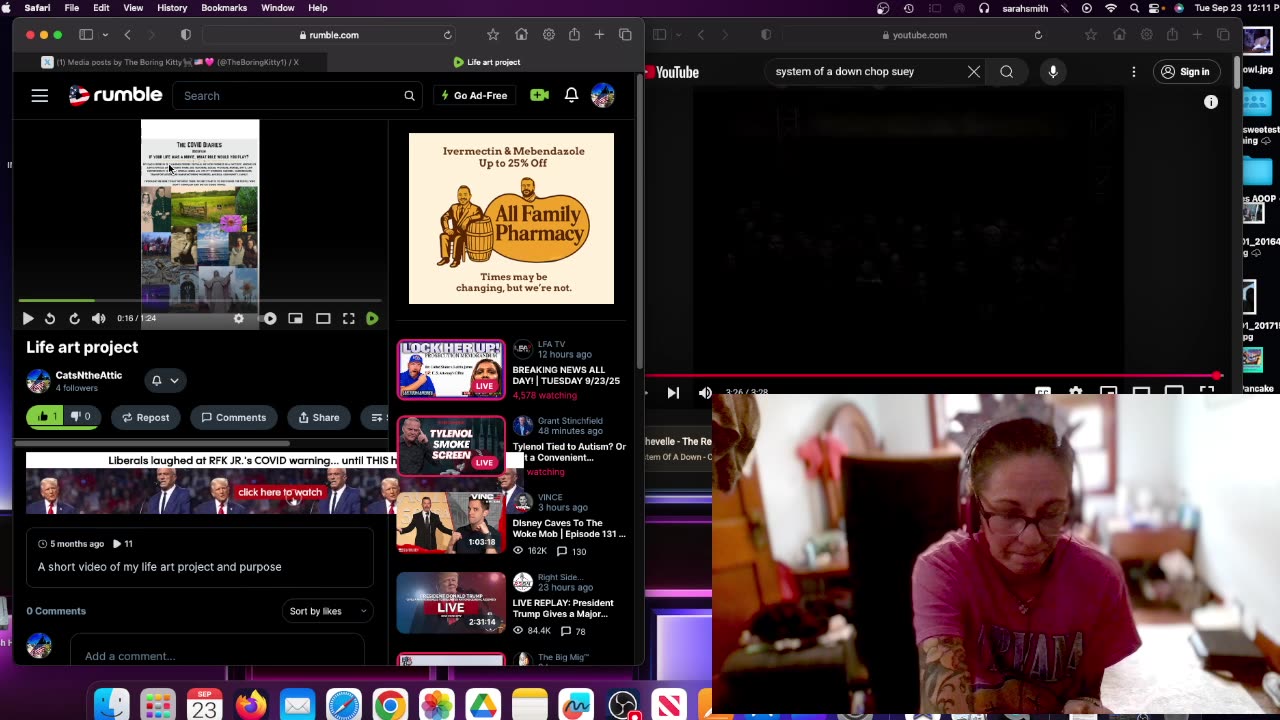The height and width of the screenshot is (720, 1280).
Task: Switch Rumble player to theater mode
Action: [323, 318]
